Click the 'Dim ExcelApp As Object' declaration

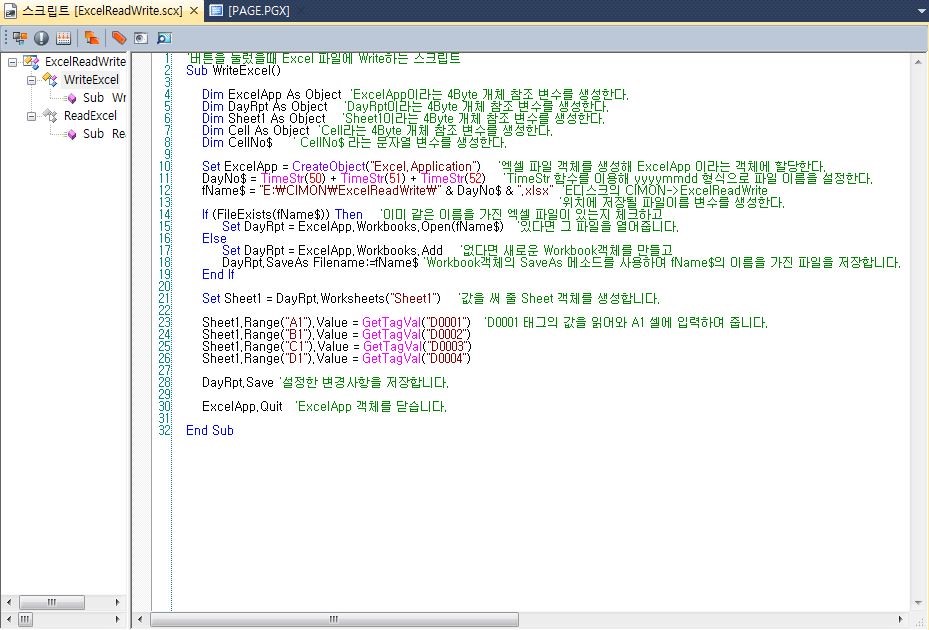271,94
